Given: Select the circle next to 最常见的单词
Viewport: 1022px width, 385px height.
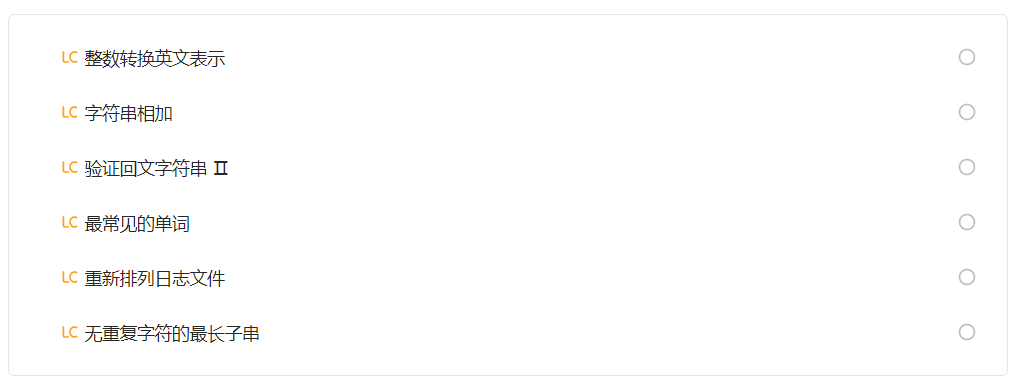Looking at the screenshot, I should click(967, 222).
